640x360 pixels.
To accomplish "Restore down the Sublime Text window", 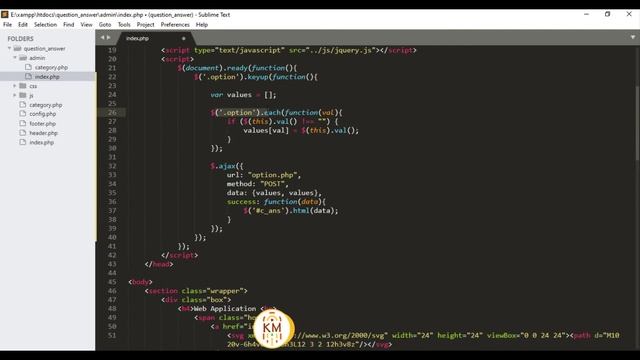I will point(608,14).
